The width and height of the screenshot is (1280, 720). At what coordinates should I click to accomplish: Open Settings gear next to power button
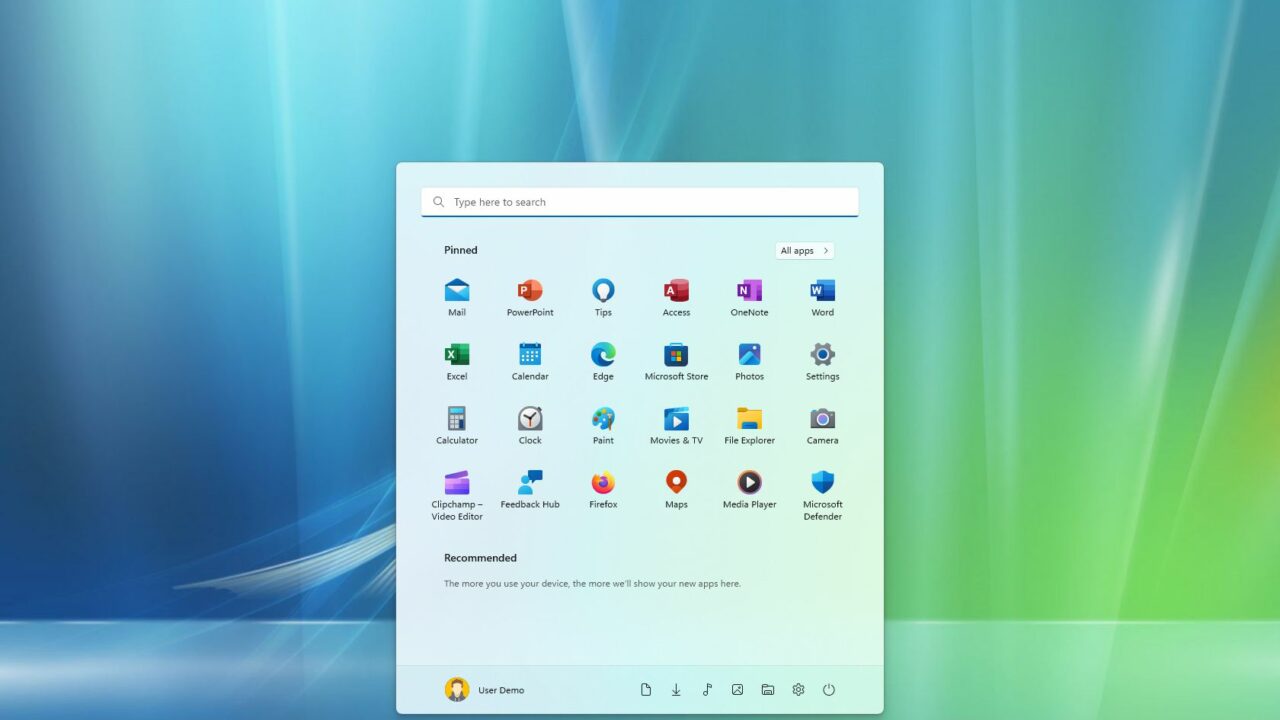pyautogui.click(x=798, y=690)
